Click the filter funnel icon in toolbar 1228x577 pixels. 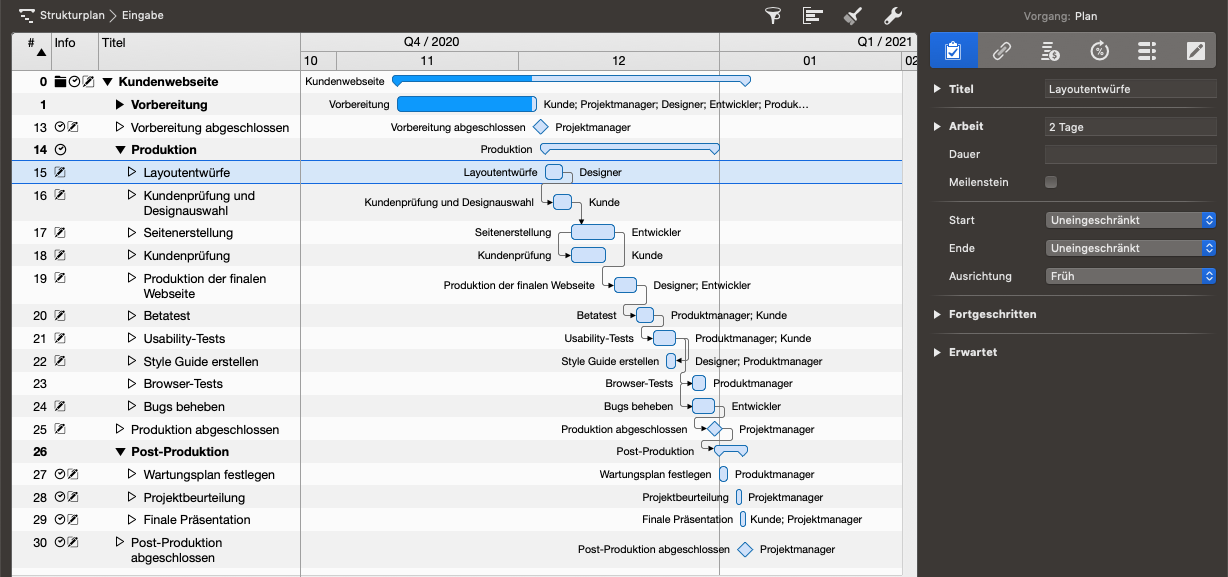pyautogui.click(x=773, y=16)
